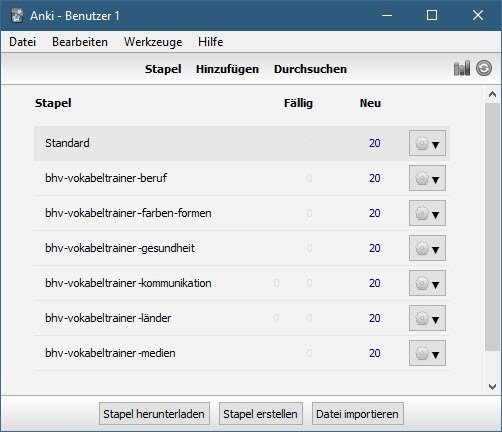Open options gear for Standard deck
This screenshot has height=432, width=502.
click(x=427, y=143)
